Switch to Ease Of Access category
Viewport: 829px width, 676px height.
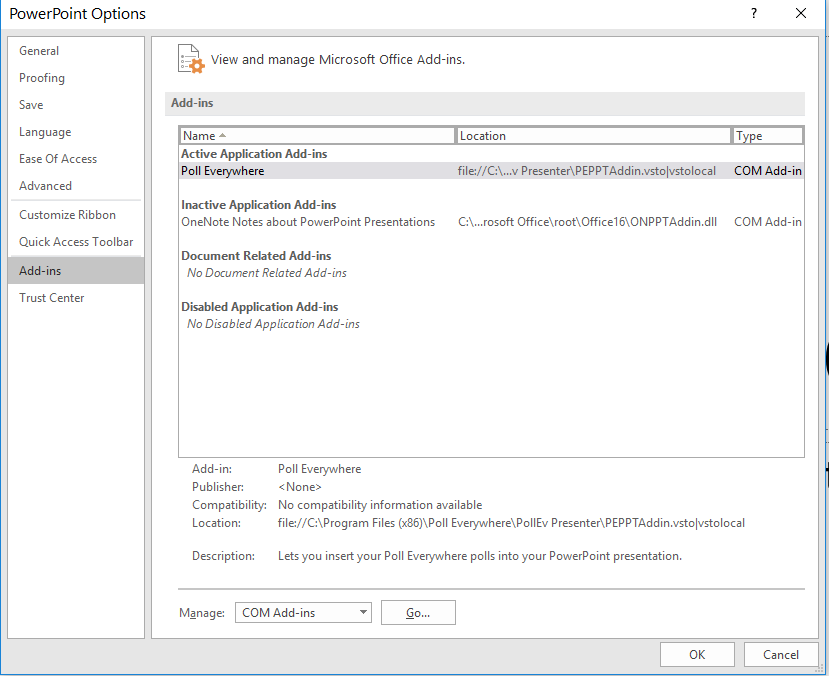(58, 159)
